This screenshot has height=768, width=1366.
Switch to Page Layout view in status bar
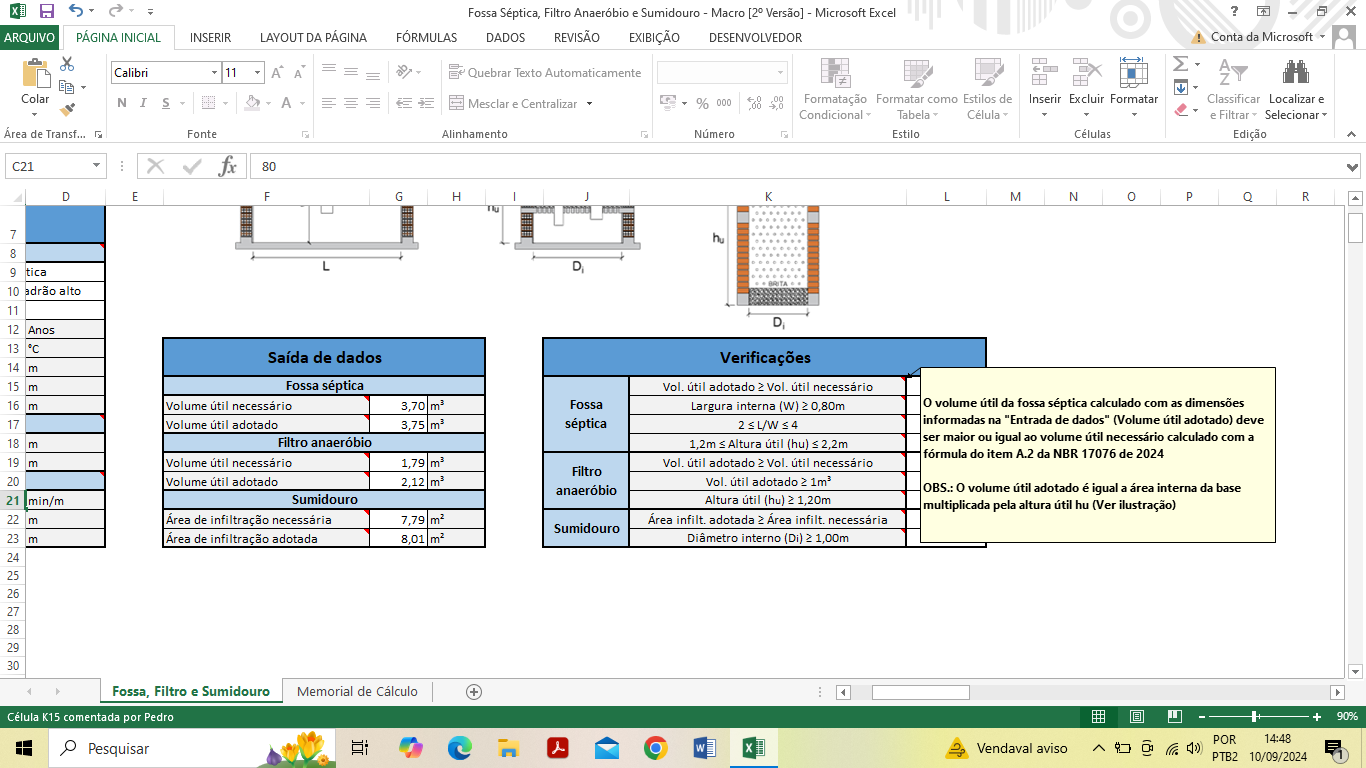1136,716
